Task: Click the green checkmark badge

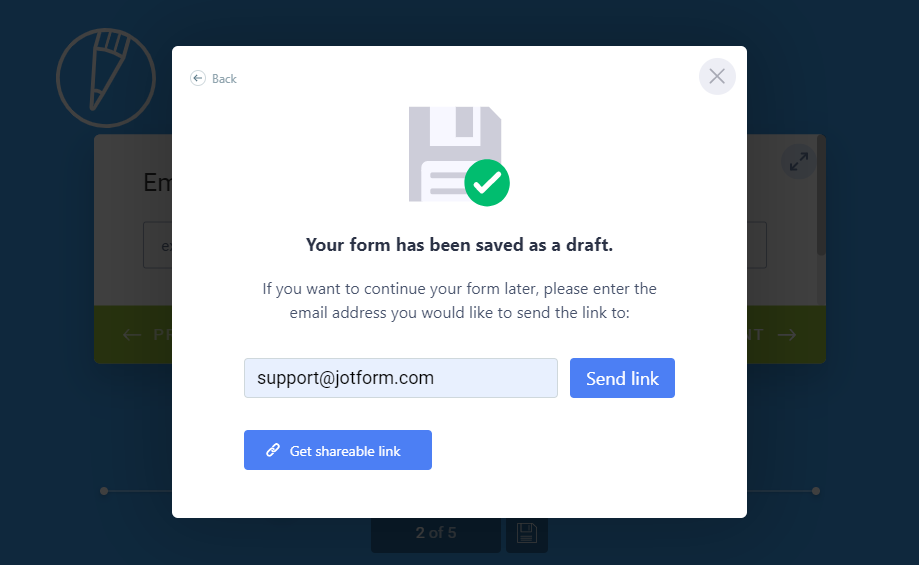Action: pyautogui.click(x=487, y=183)
